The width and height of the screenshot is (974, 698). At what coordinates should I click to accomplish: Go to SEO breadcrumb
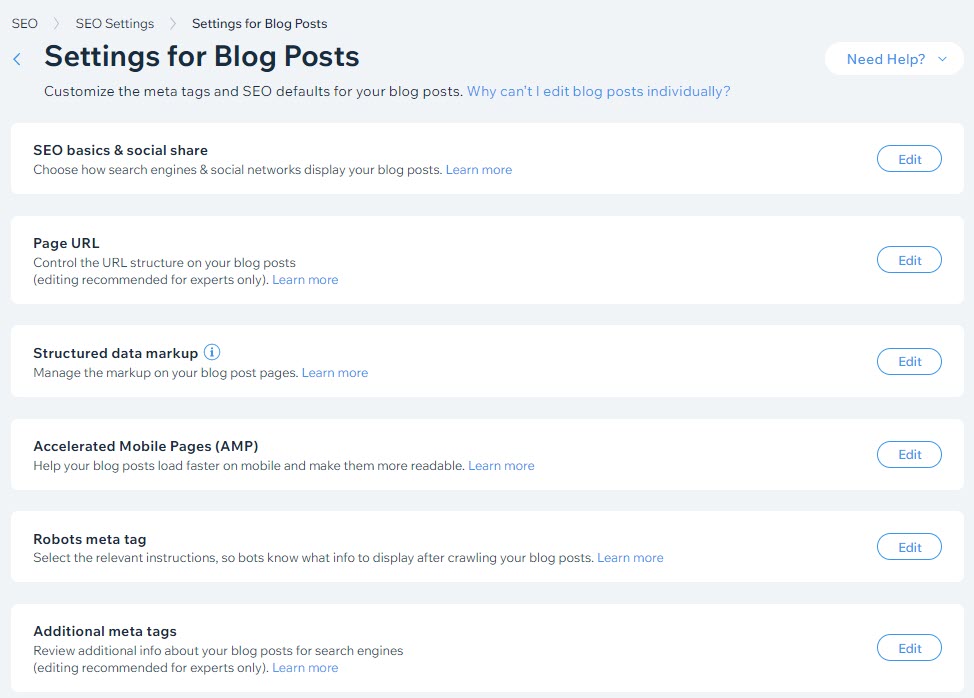(x=25, y=23)
